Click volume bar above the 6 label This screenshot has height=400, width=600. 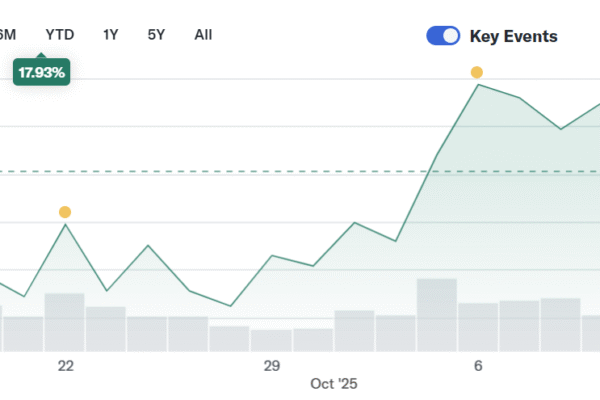click(477, 327)
